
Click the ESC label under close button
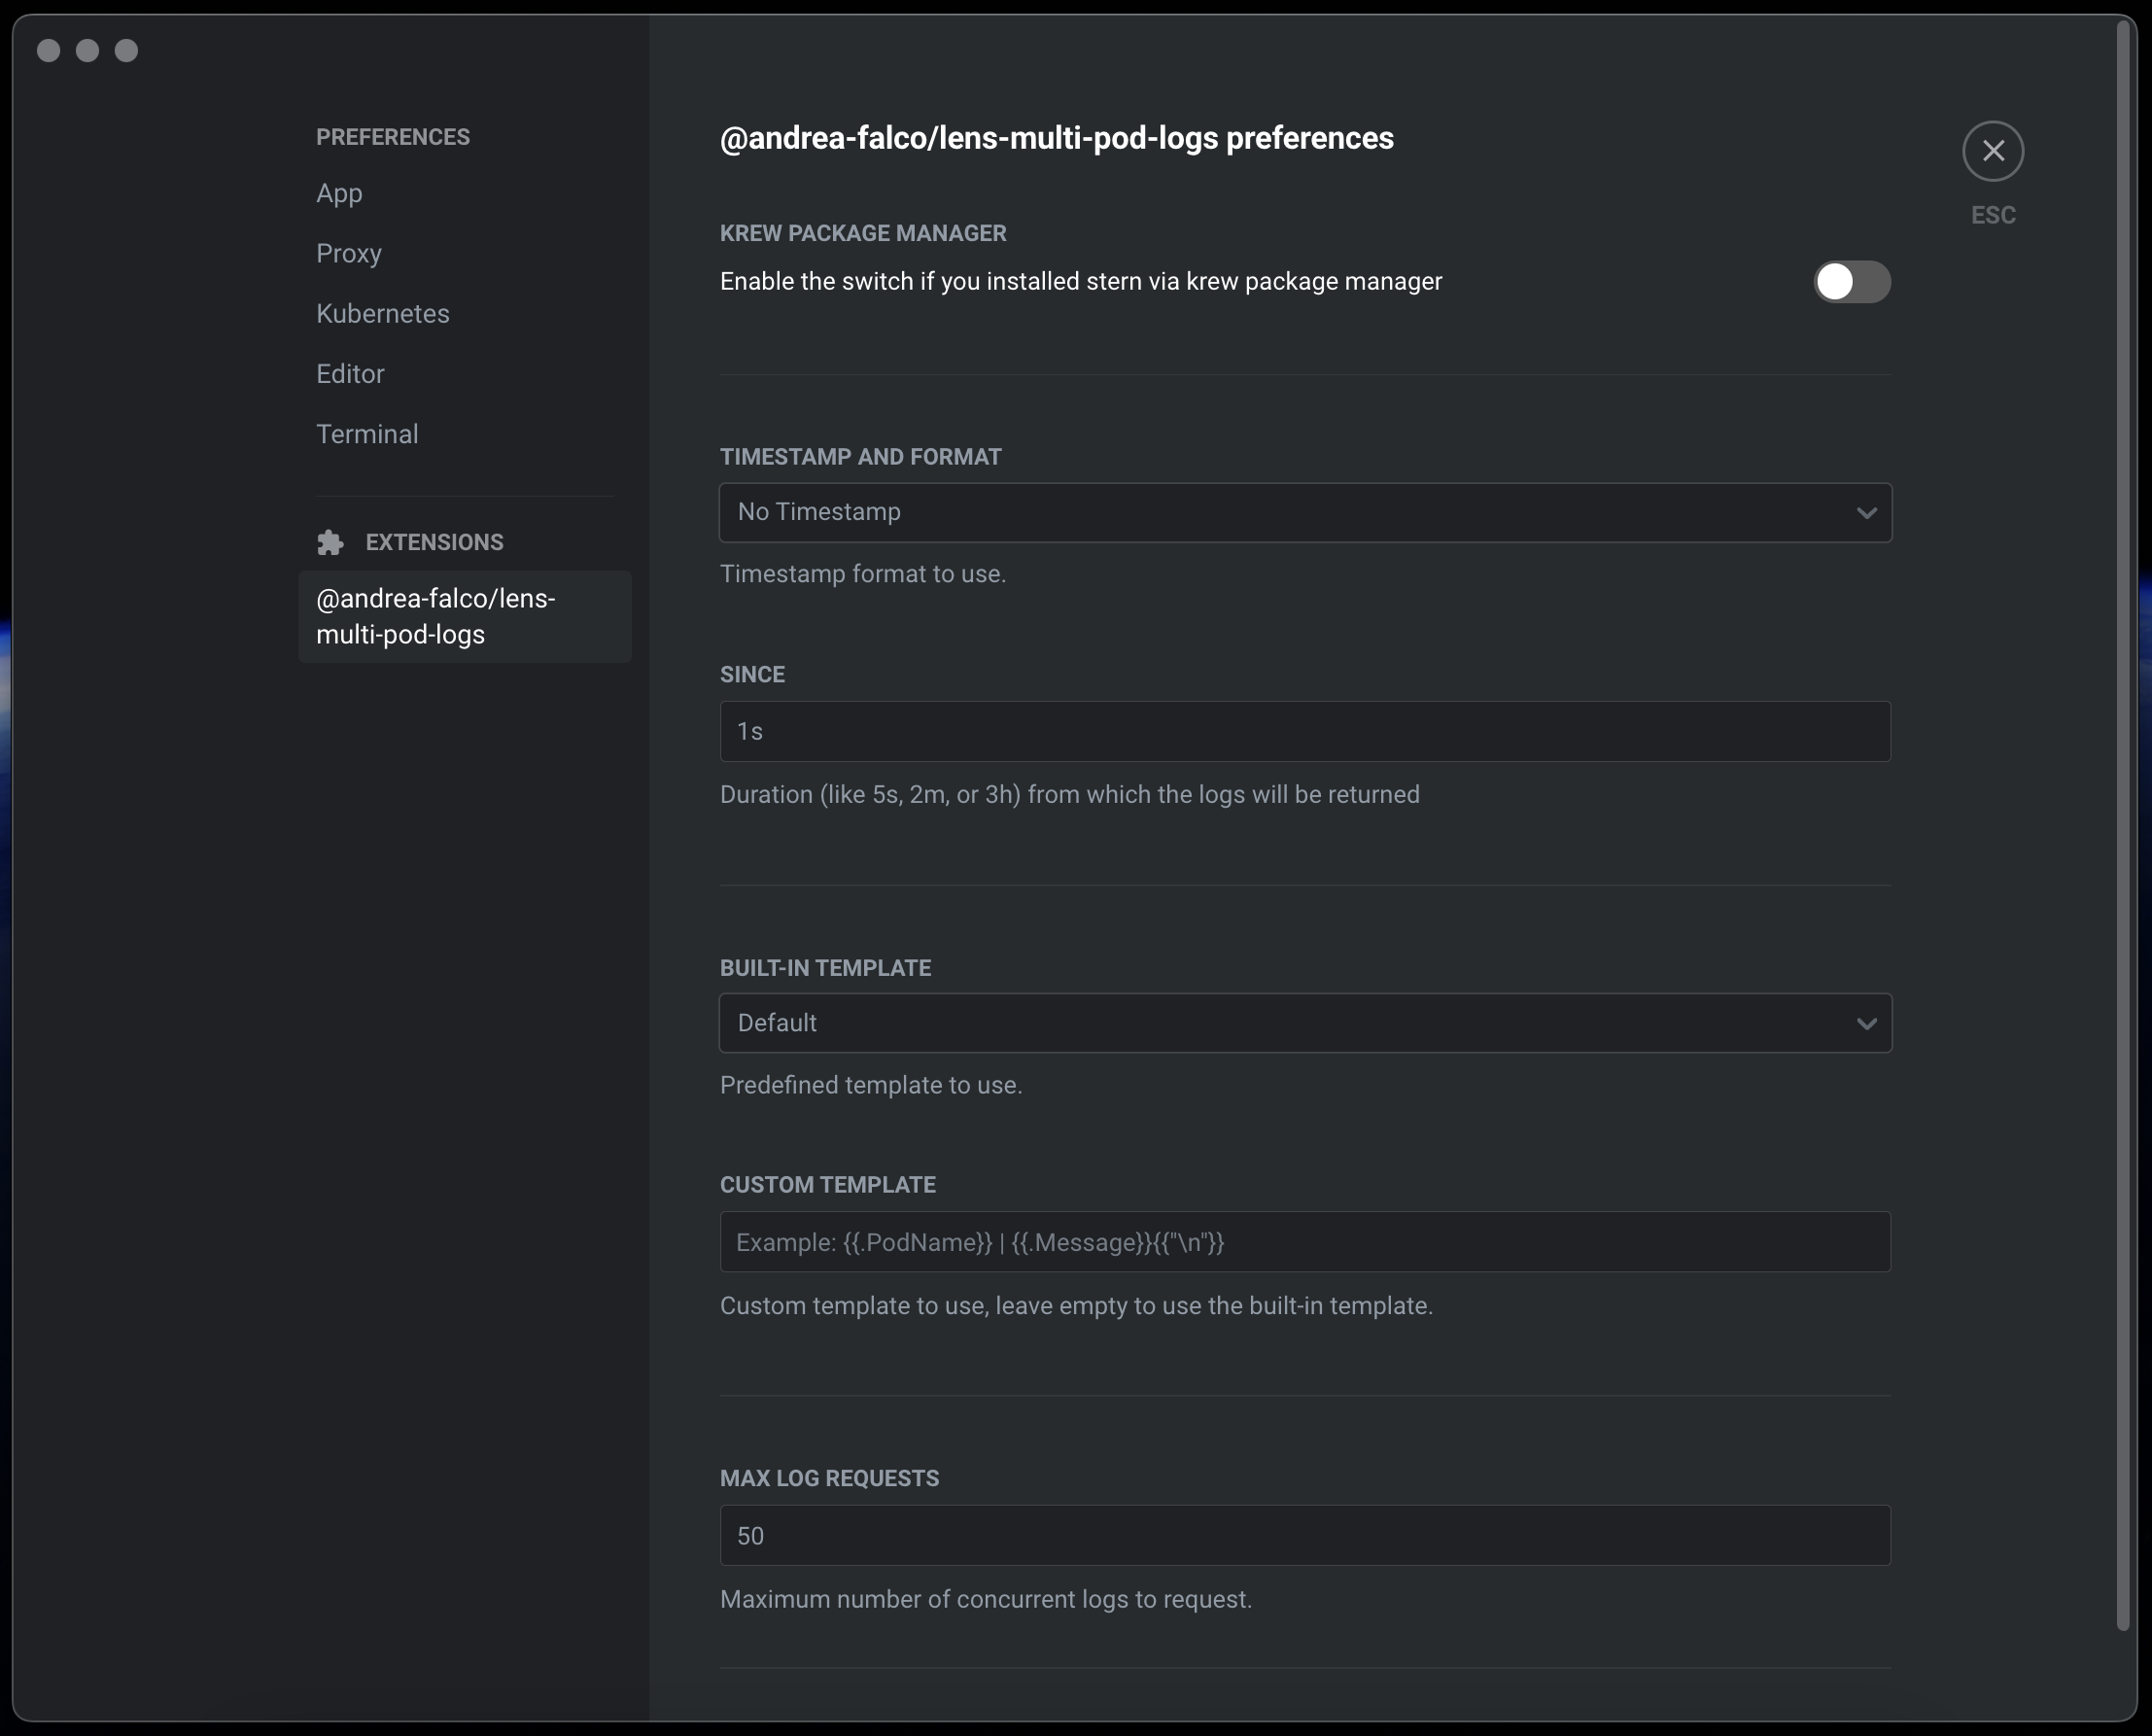click(x=1992, y=215)
